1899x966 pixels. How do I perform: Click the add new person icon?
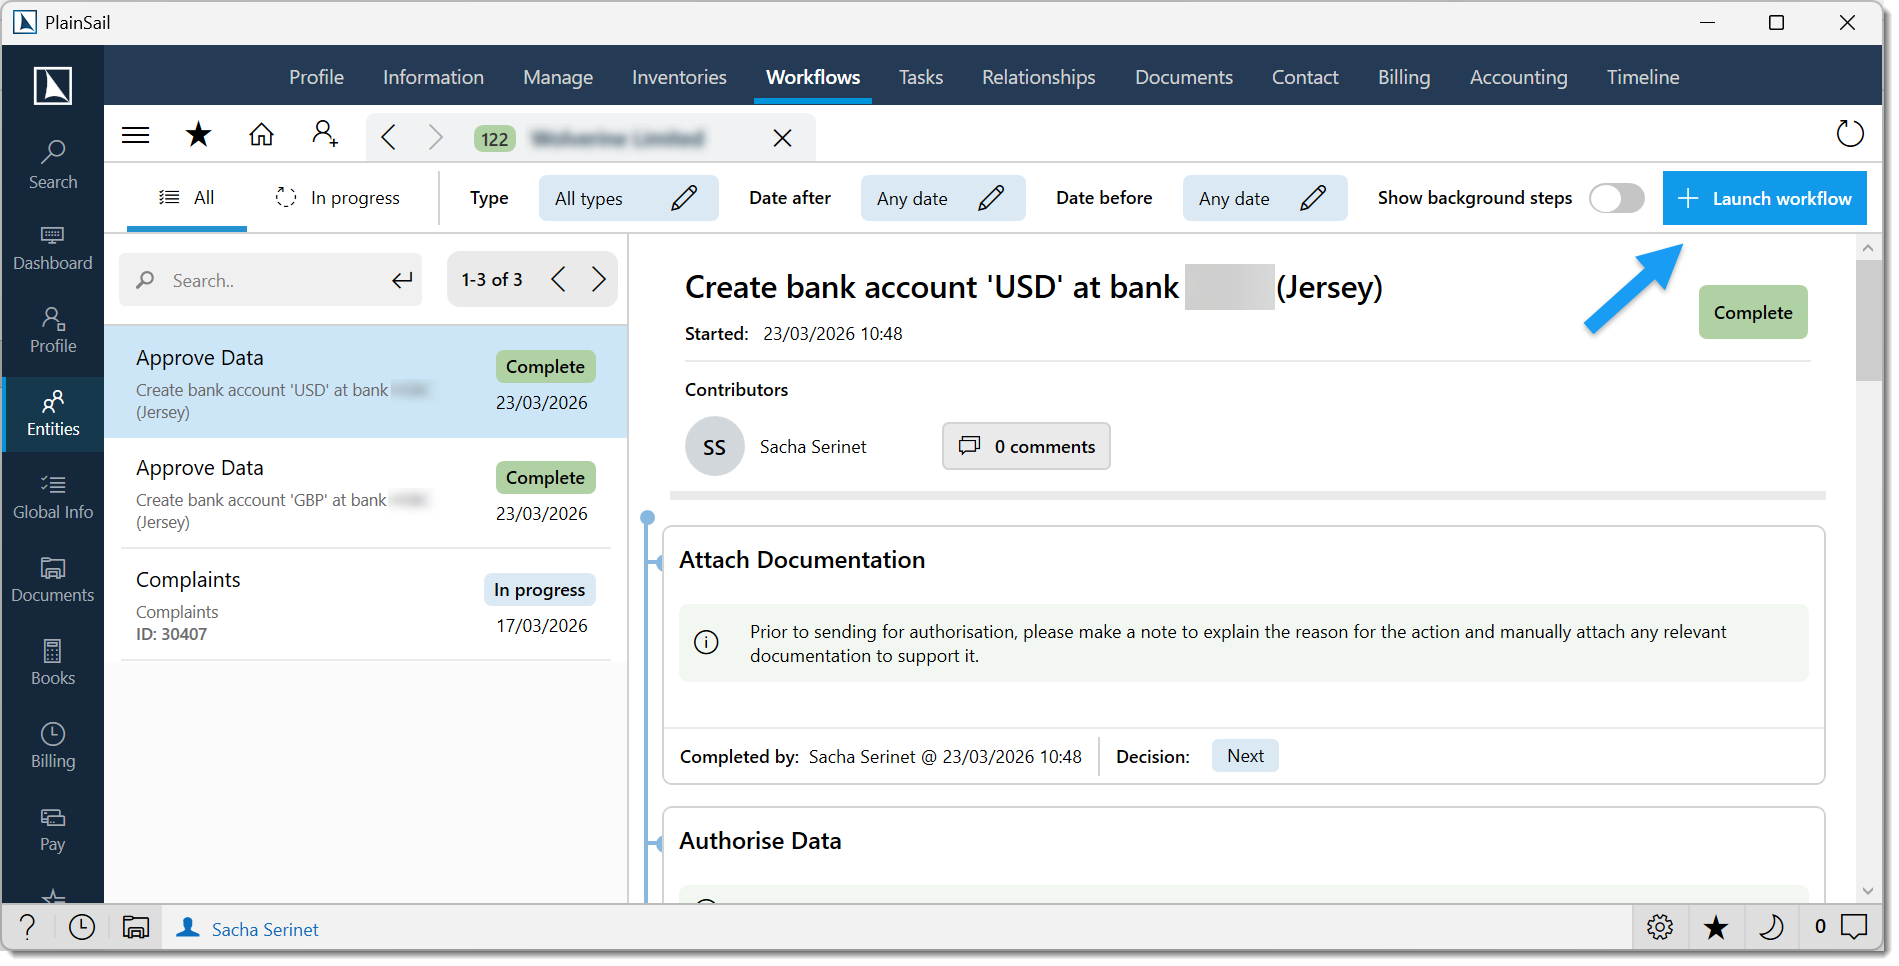324,135
